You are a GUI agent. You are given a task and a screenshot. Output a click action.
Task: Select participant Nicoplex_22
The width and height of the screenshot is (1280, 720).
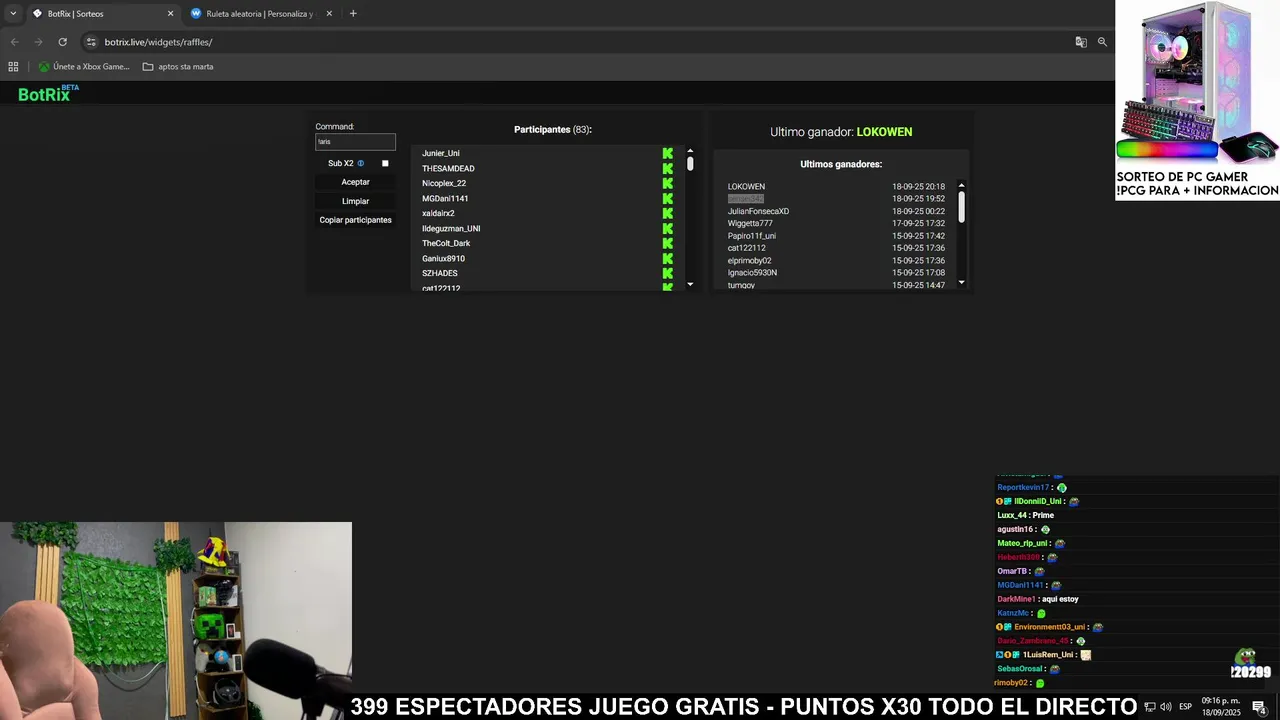(x=444, y=183)
